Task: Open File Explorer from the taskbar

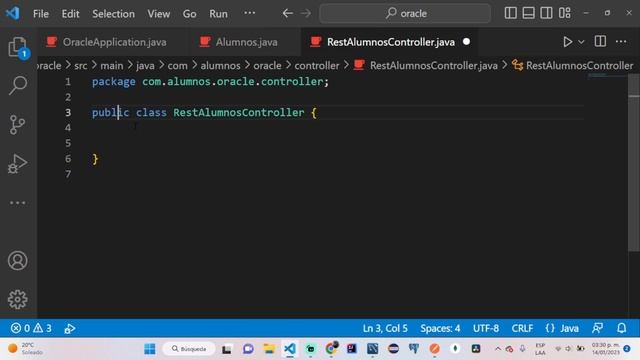Action: 269,349
